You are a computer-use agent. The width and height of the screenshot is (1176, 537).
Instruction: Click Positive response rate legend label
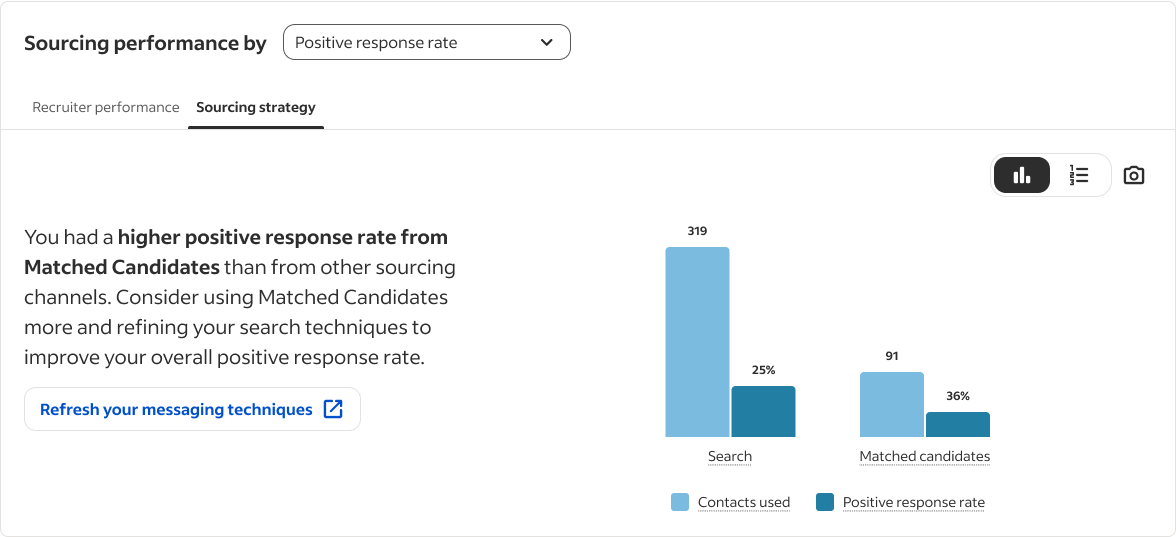[x=914, y=502]
